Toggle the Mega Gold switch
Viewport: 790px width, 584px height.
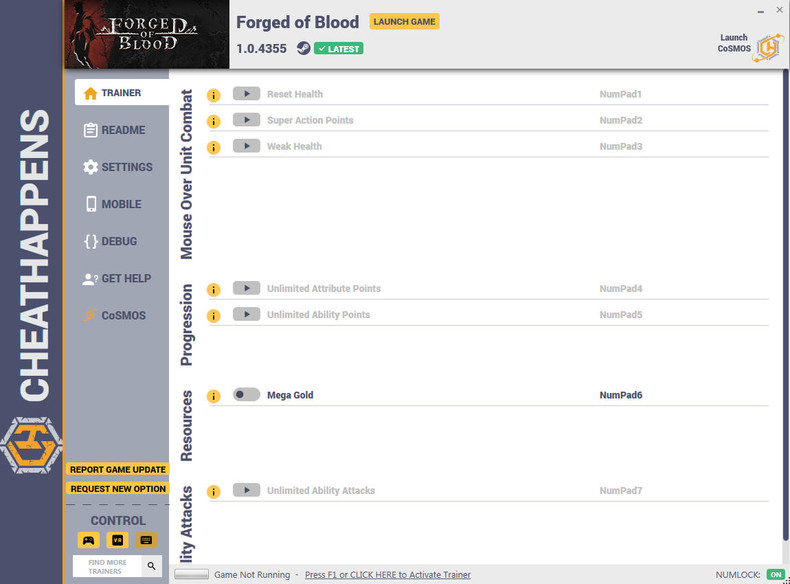click(246, 395)
